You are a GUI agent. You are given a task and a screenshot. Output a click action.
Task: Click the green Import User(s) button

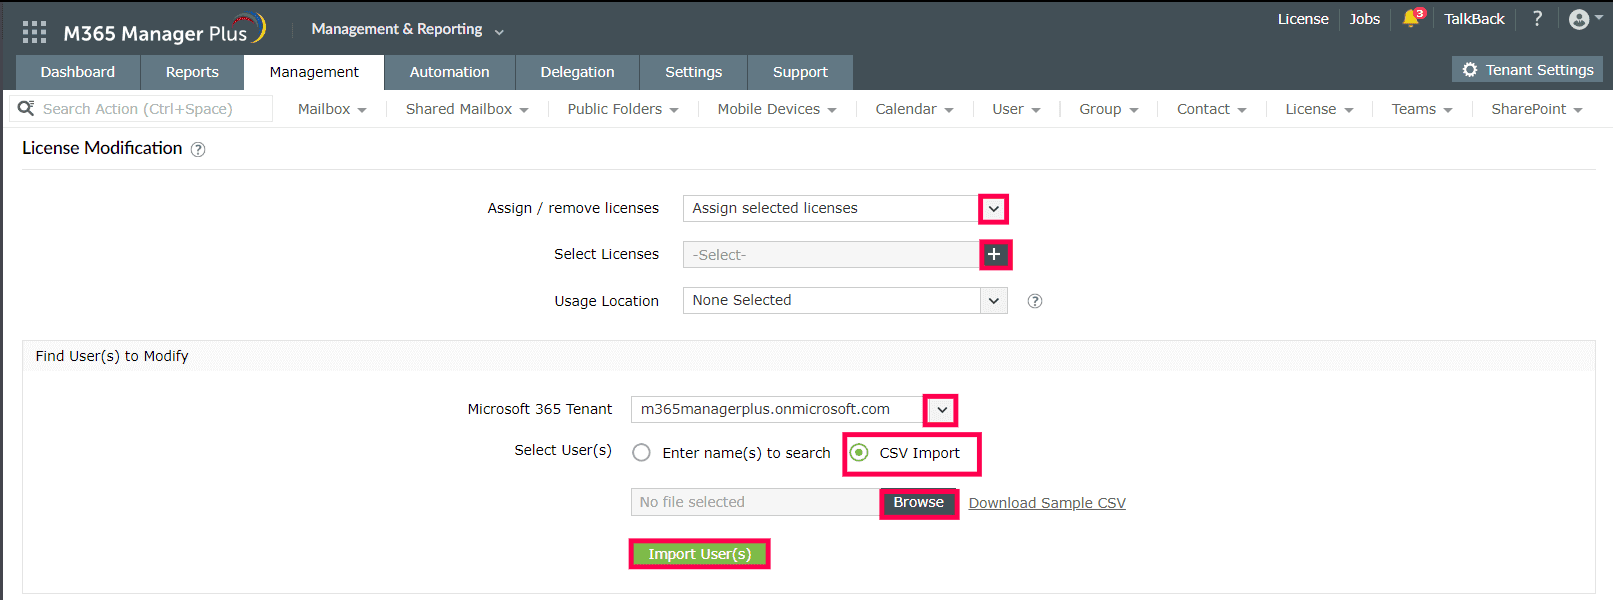[x=699, y=554]
